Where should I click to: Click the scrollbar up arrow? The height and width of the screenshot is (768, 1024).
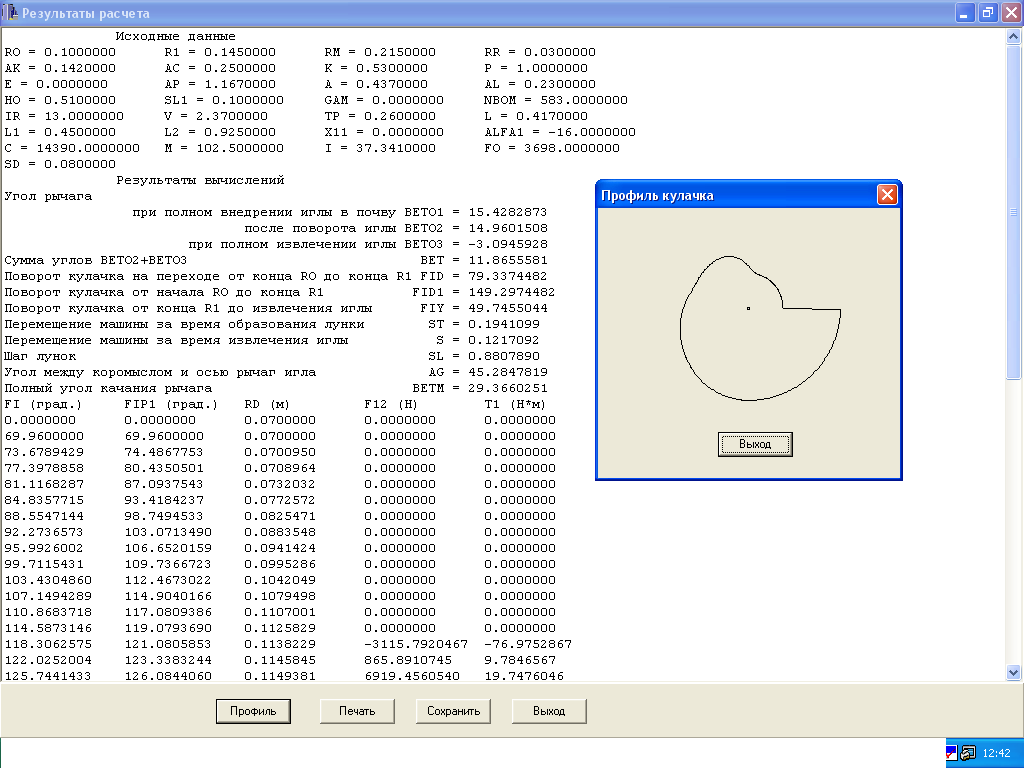pyautogui.click(x=1013, y=38)
